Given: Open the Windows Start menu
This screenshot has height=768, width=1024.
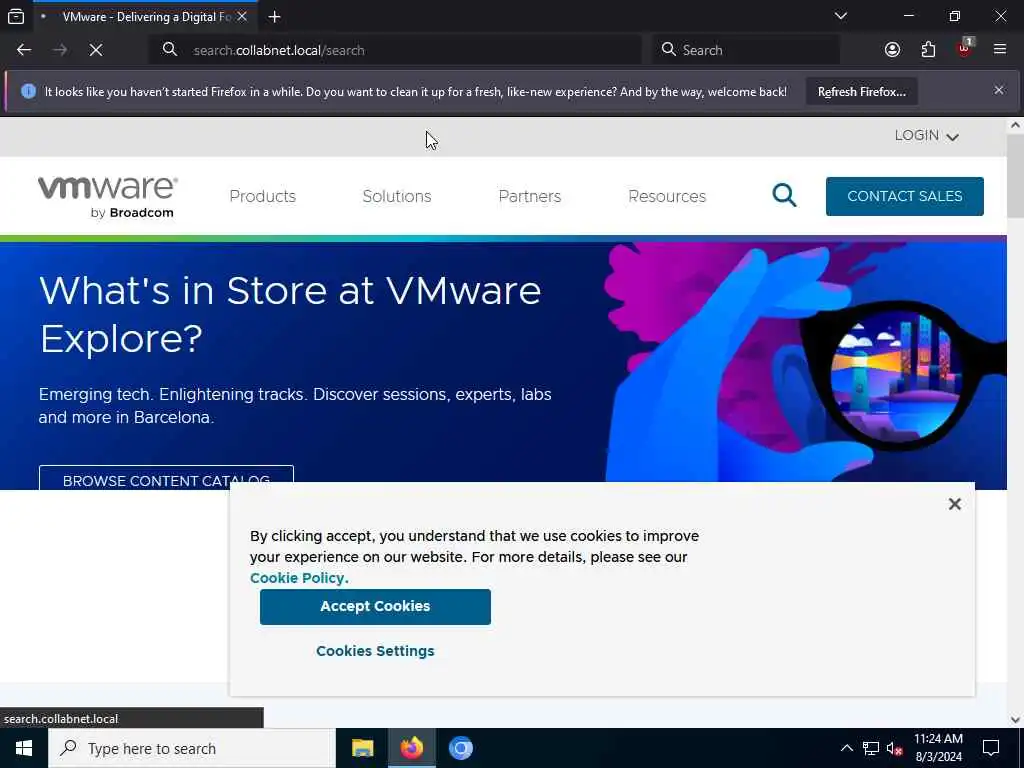Looking at the screenshot, I should click(x=24, y=748).
